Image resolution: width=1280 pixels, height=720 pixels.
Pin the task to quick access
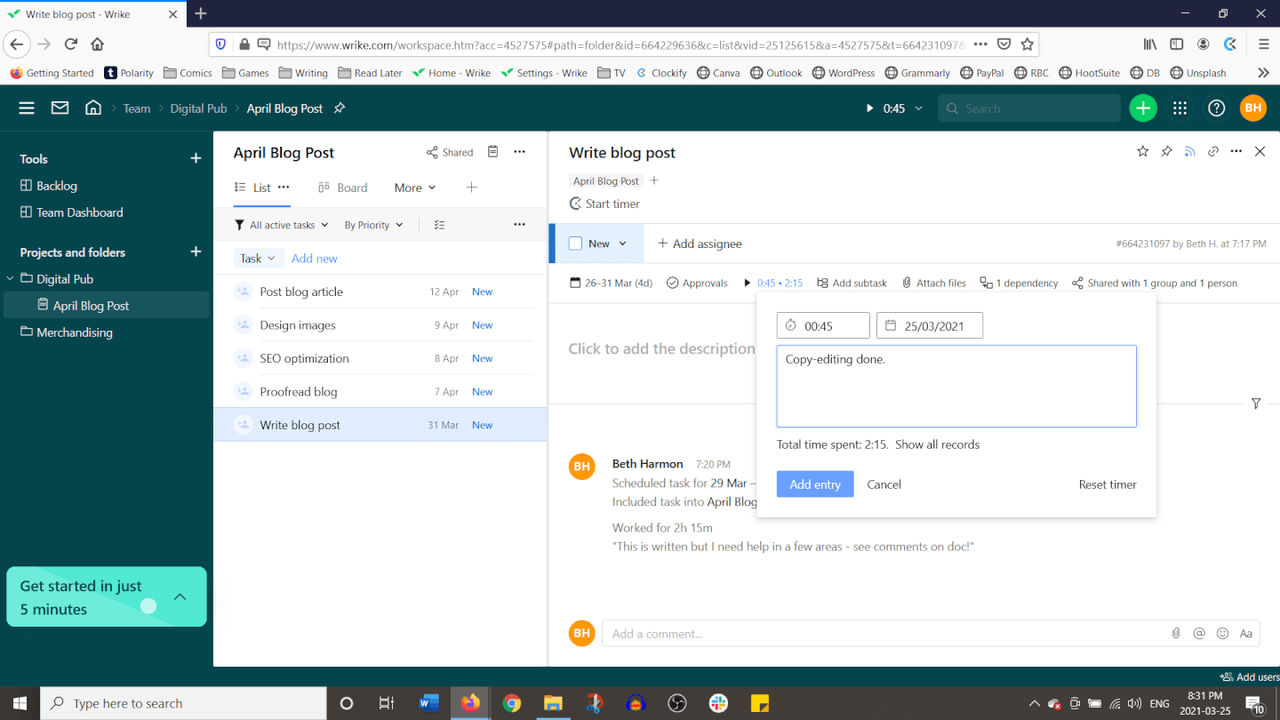(1166, 151)
